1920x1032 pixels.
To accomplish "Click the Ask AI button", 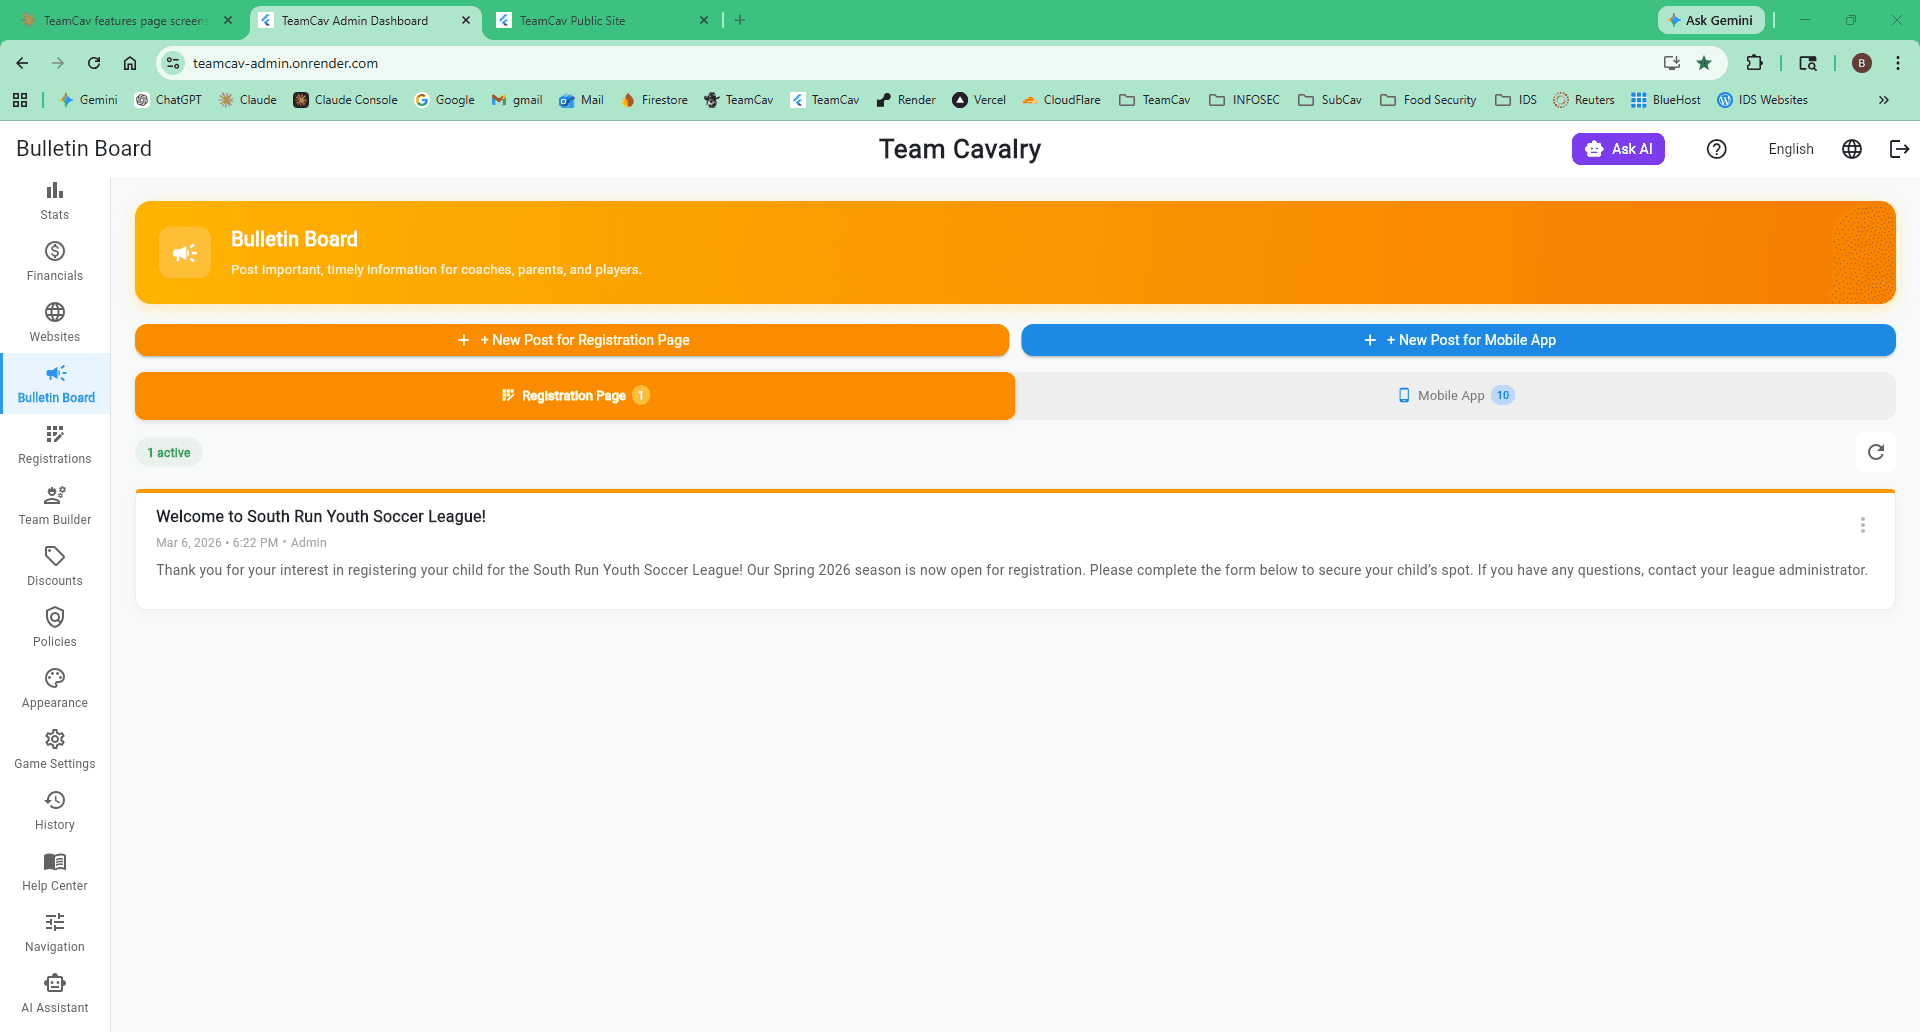I will click(x=1618, y=149).
